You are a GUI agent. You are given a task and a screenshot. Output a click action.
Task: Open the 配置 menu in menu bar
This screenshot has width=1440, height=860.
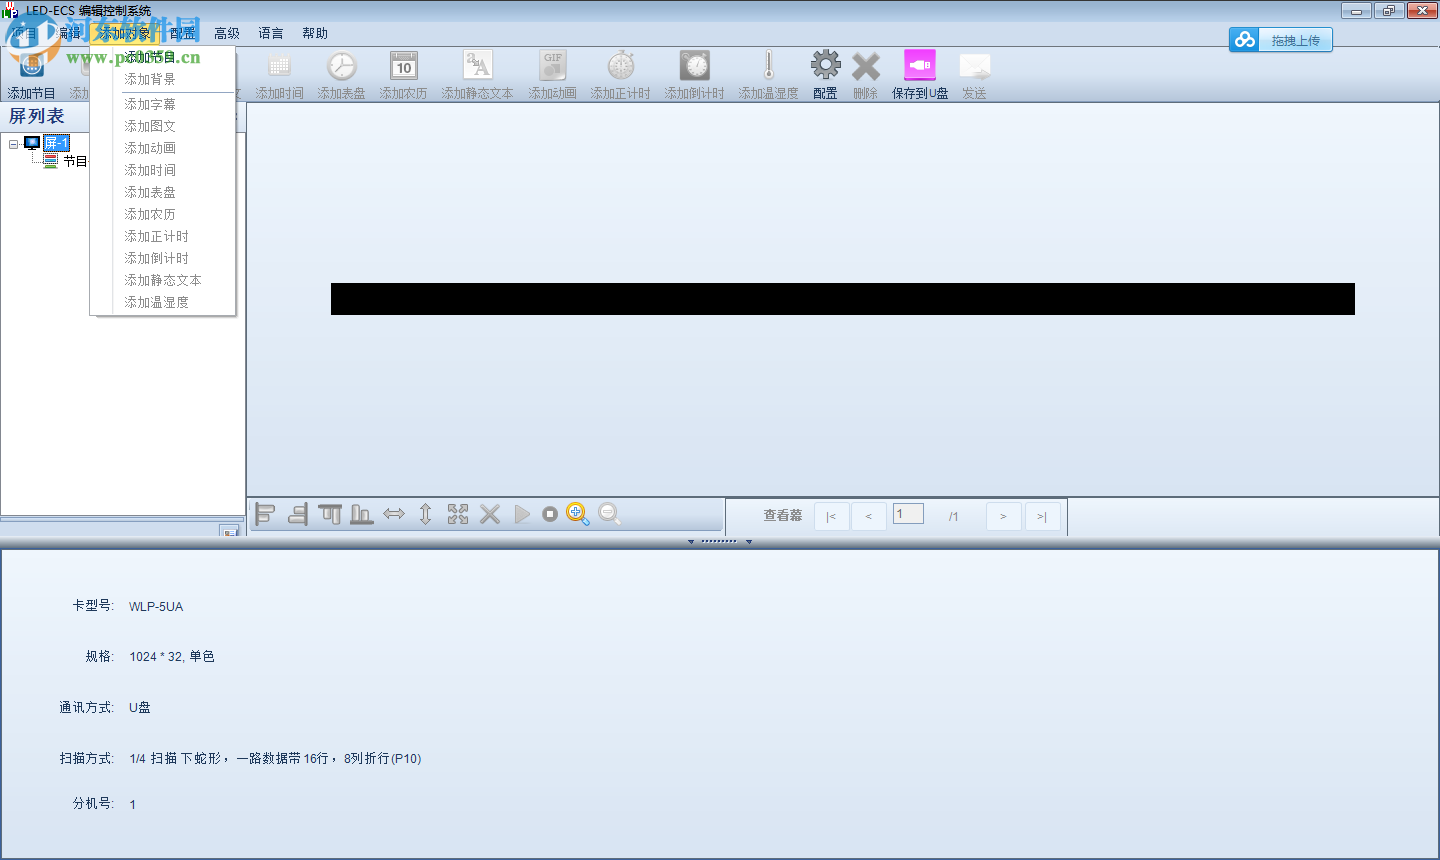click(x=183, y=33)
